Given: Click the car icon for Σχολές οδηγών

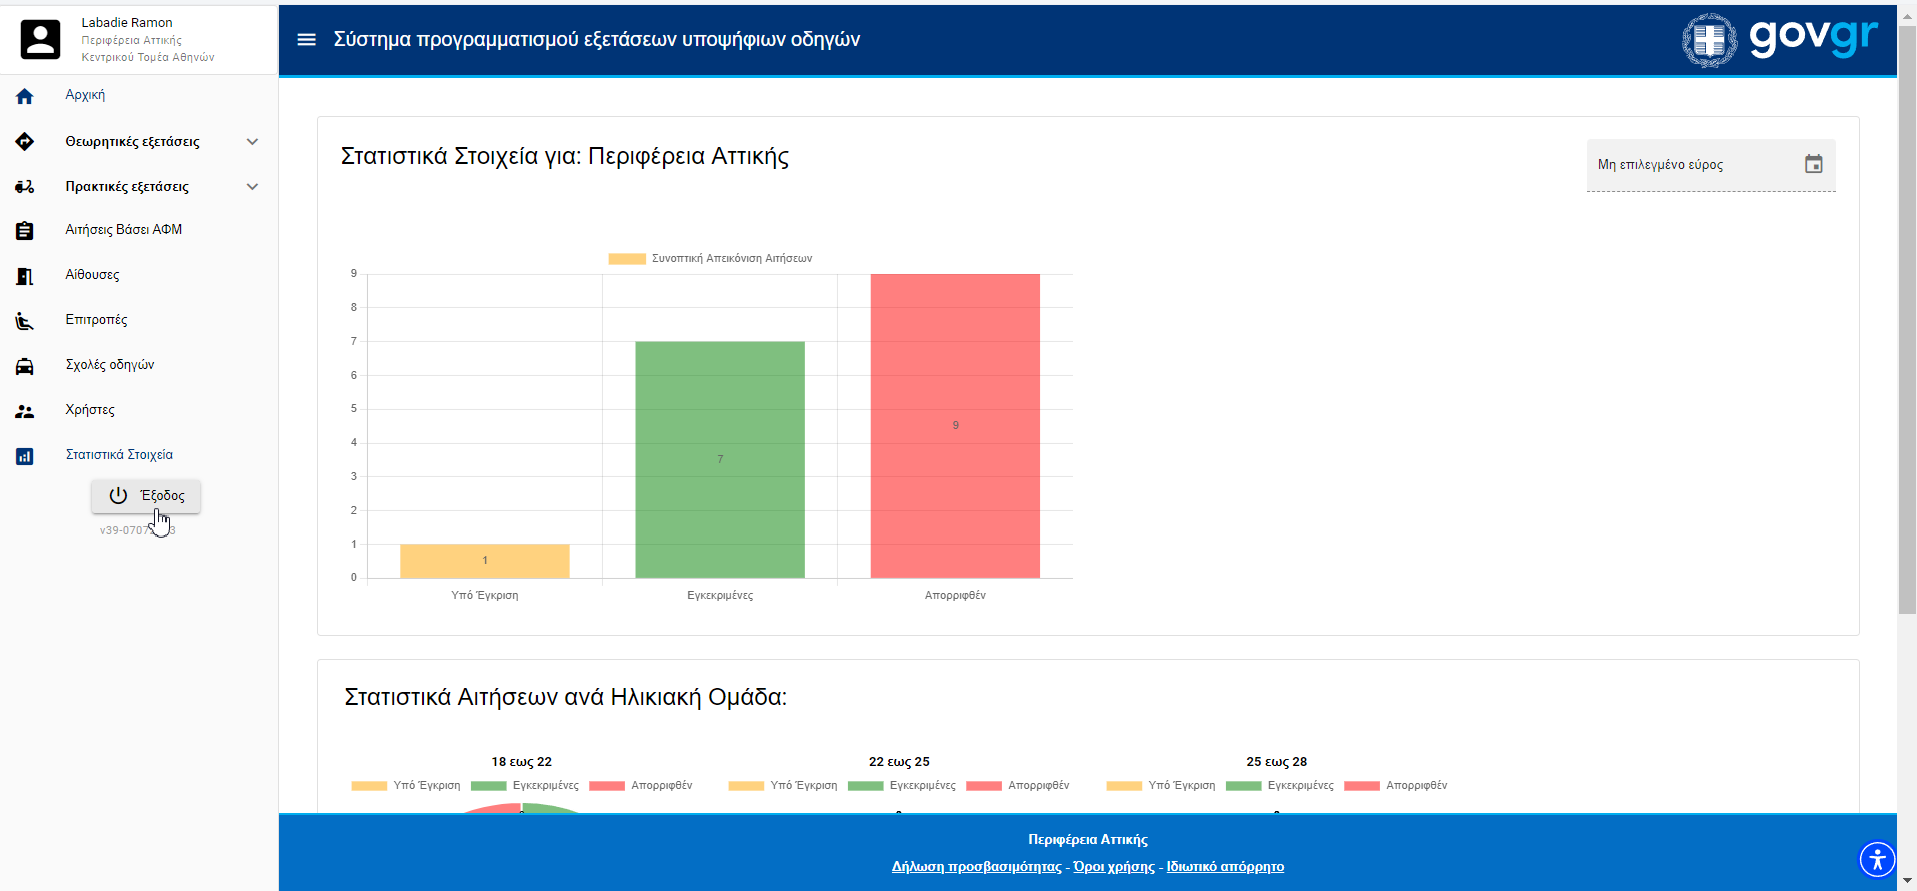Looking at the screenshot, I should click(x=25, y=366).
